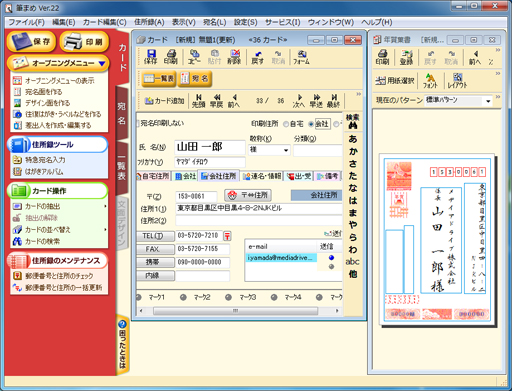Open the ファイル(F) menu
The height and width of the screenshot is (391, 512).
[x=26, y=22]
